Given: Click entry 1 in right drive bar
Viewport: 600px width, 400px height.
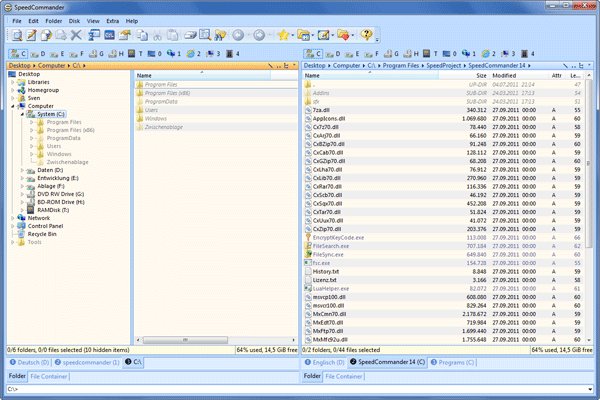Looking at the screenshot, I should click(469, 54).
